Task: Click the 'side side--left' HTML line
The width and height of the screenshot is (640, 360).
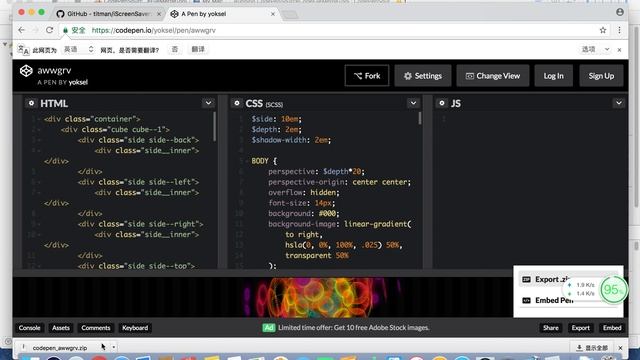Action: 138,182
